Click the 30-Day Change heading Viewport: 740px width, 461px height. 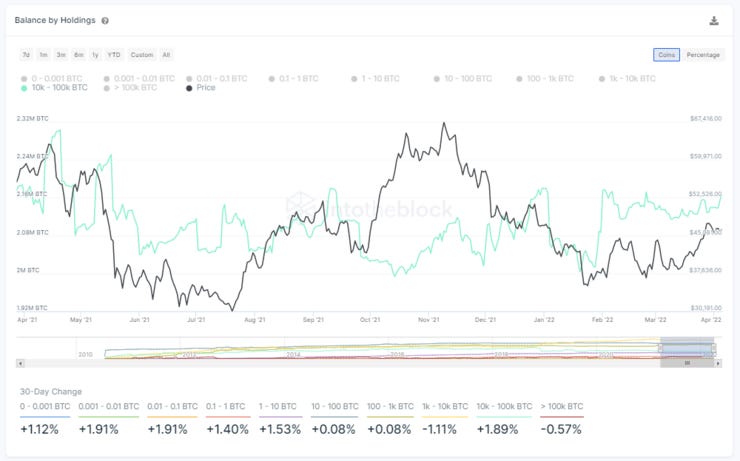point(50,392)
